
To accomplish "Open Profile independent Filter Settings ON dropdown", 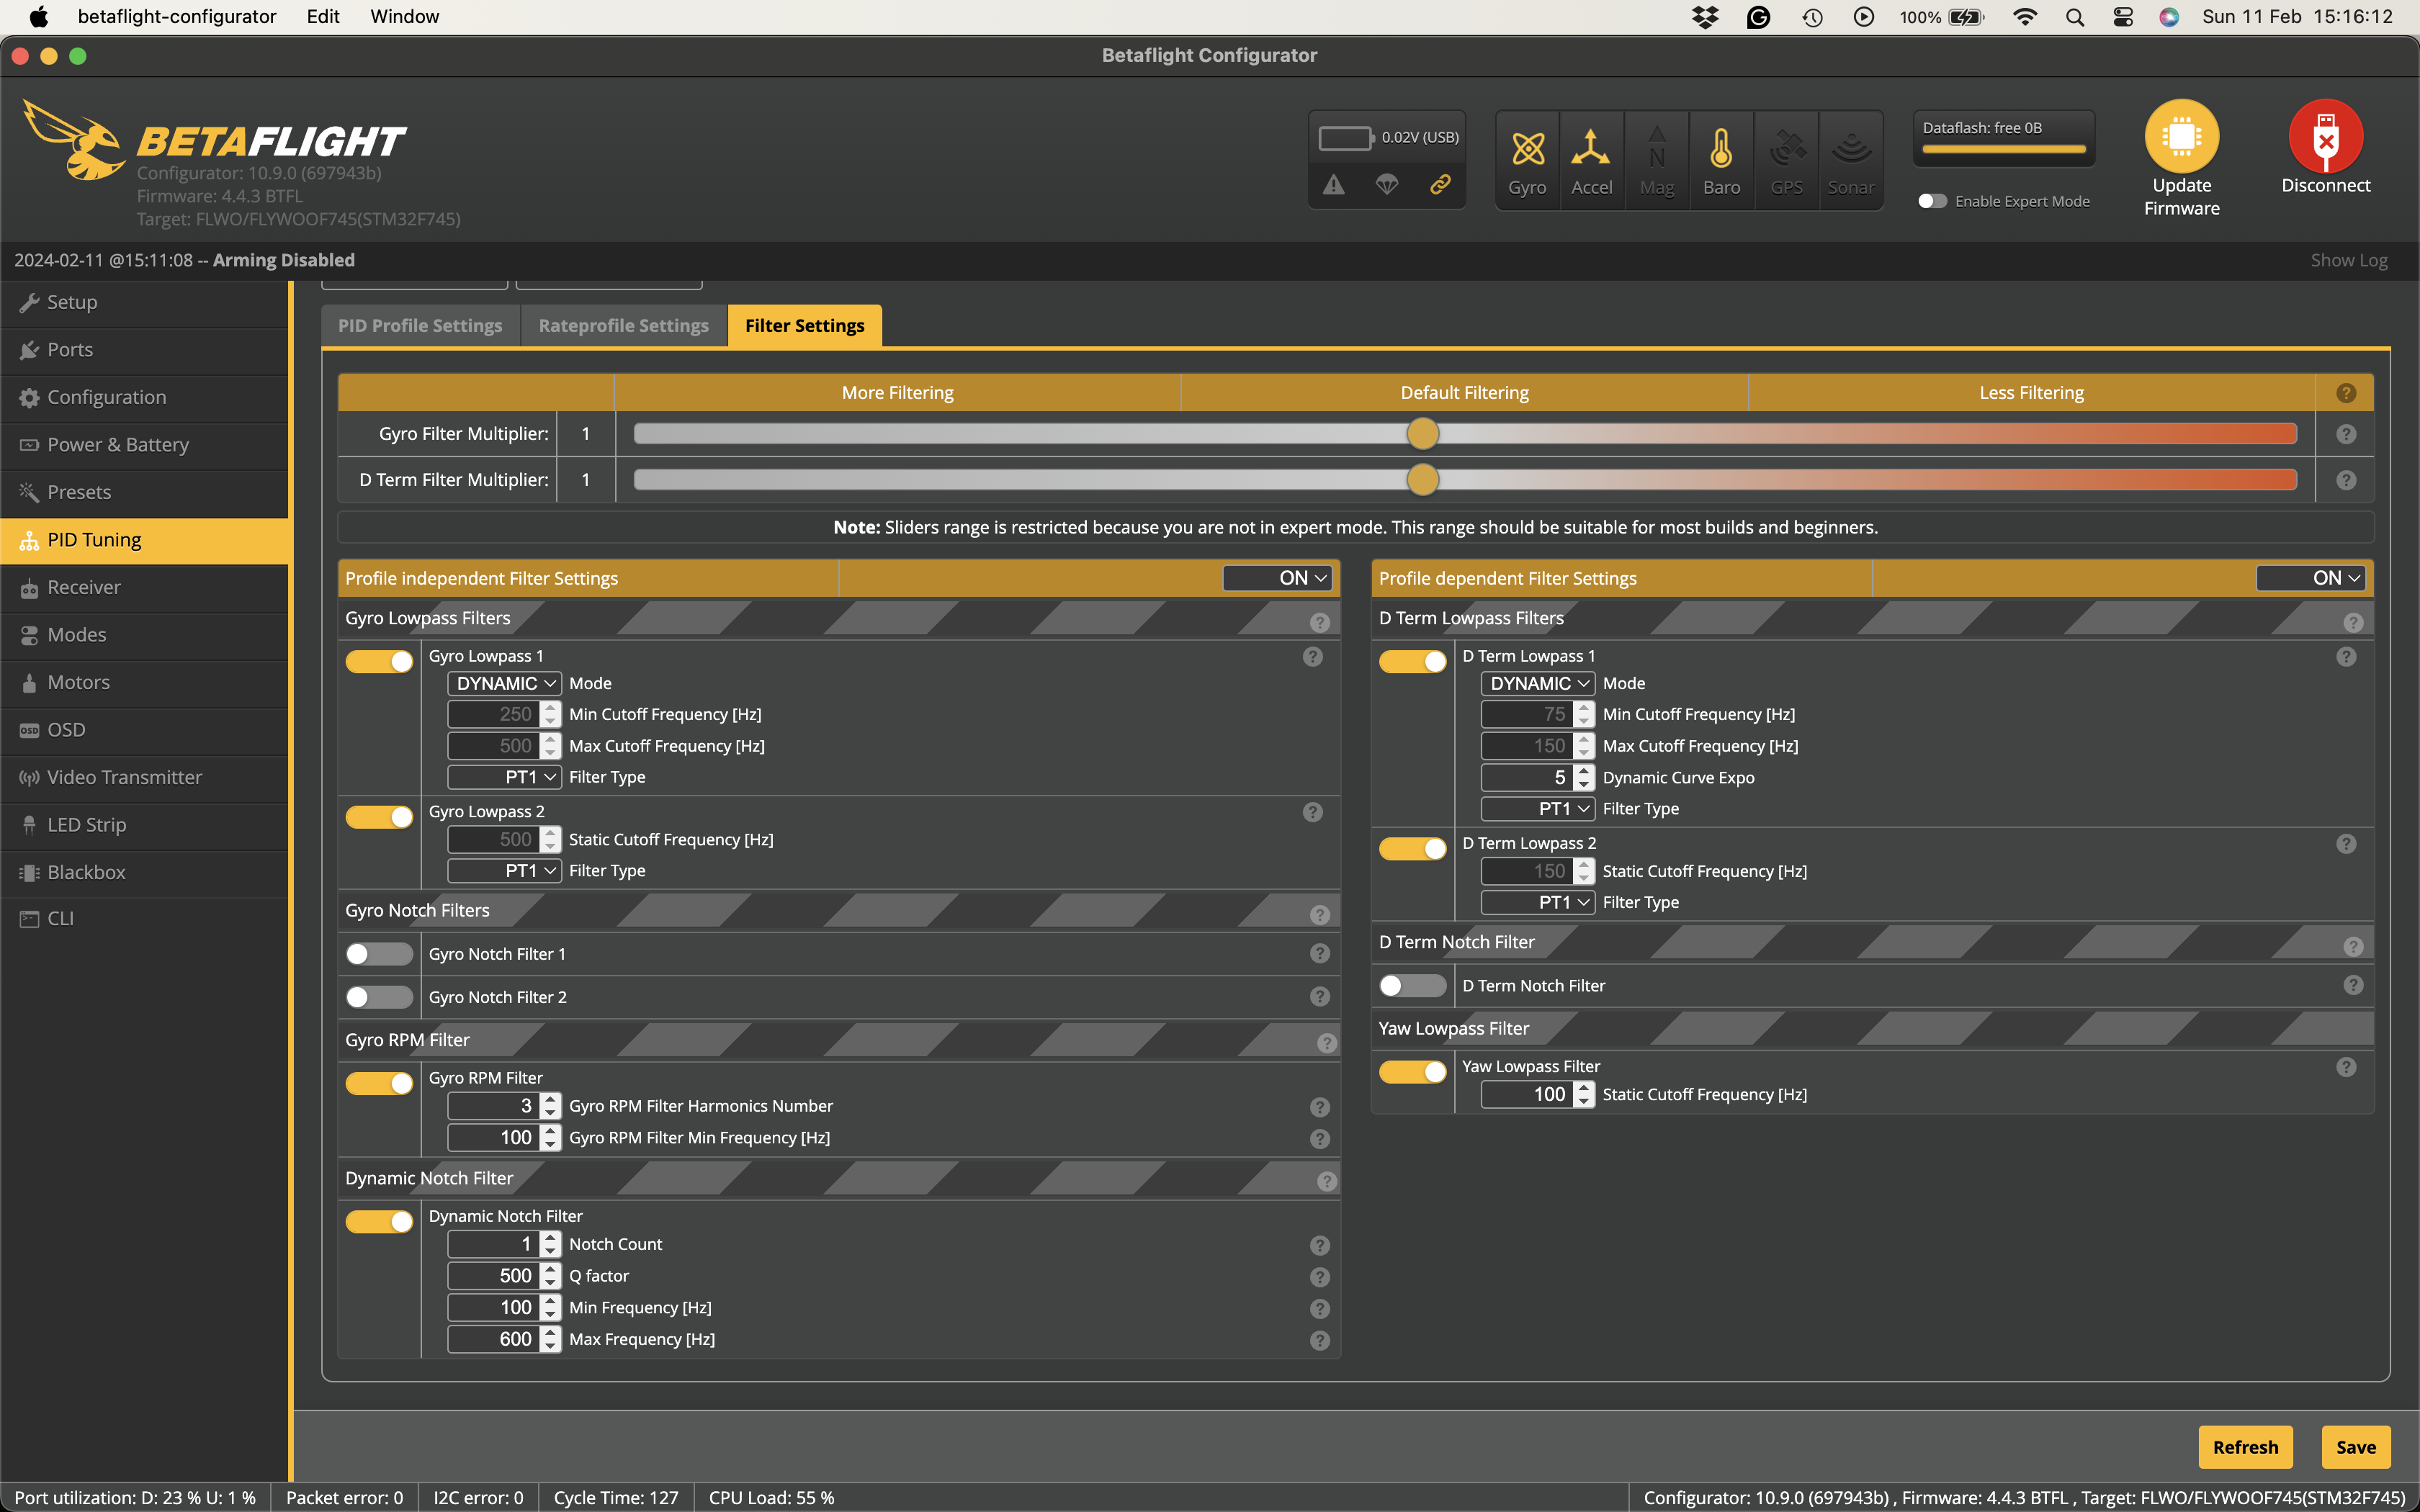I will [x=1279, y=578].
